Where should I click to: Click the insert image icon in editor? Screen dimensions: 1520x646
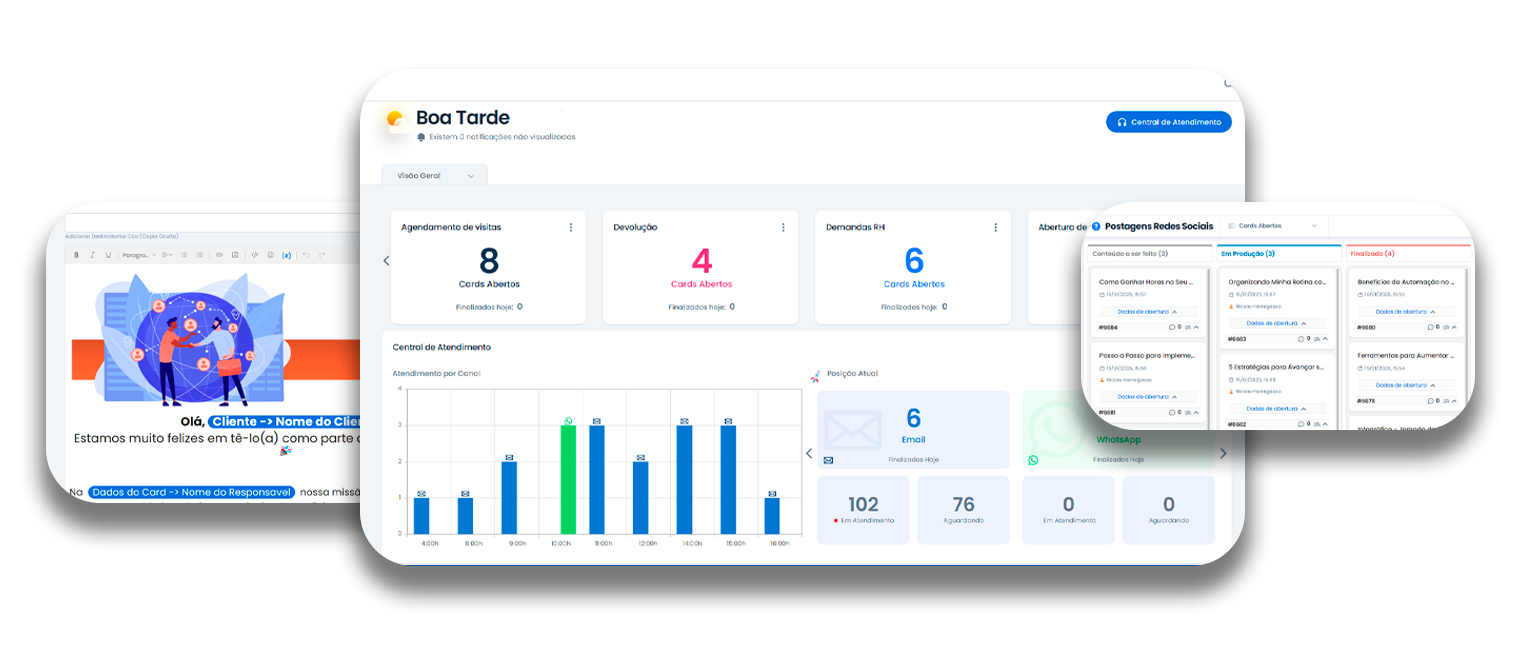[x=235, y=255]
